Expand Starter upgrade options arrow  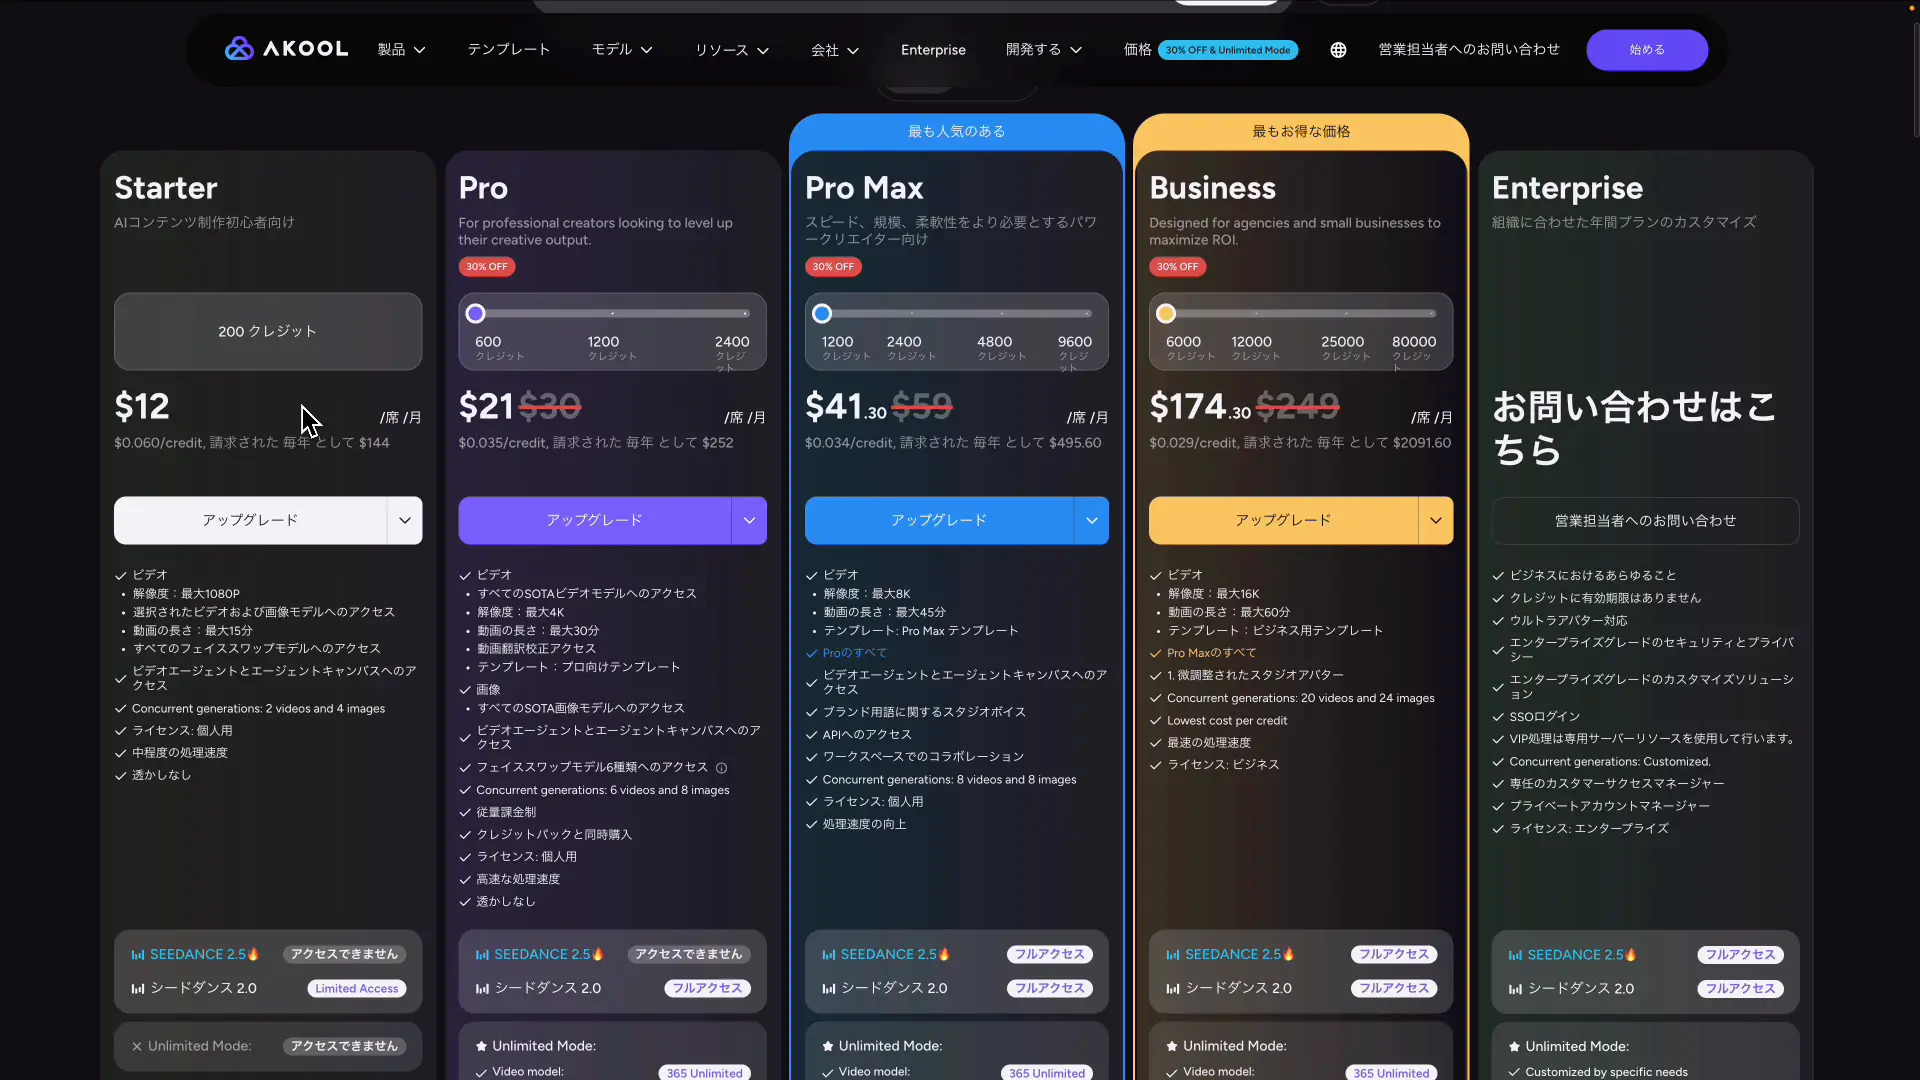(x=404, y=520)
